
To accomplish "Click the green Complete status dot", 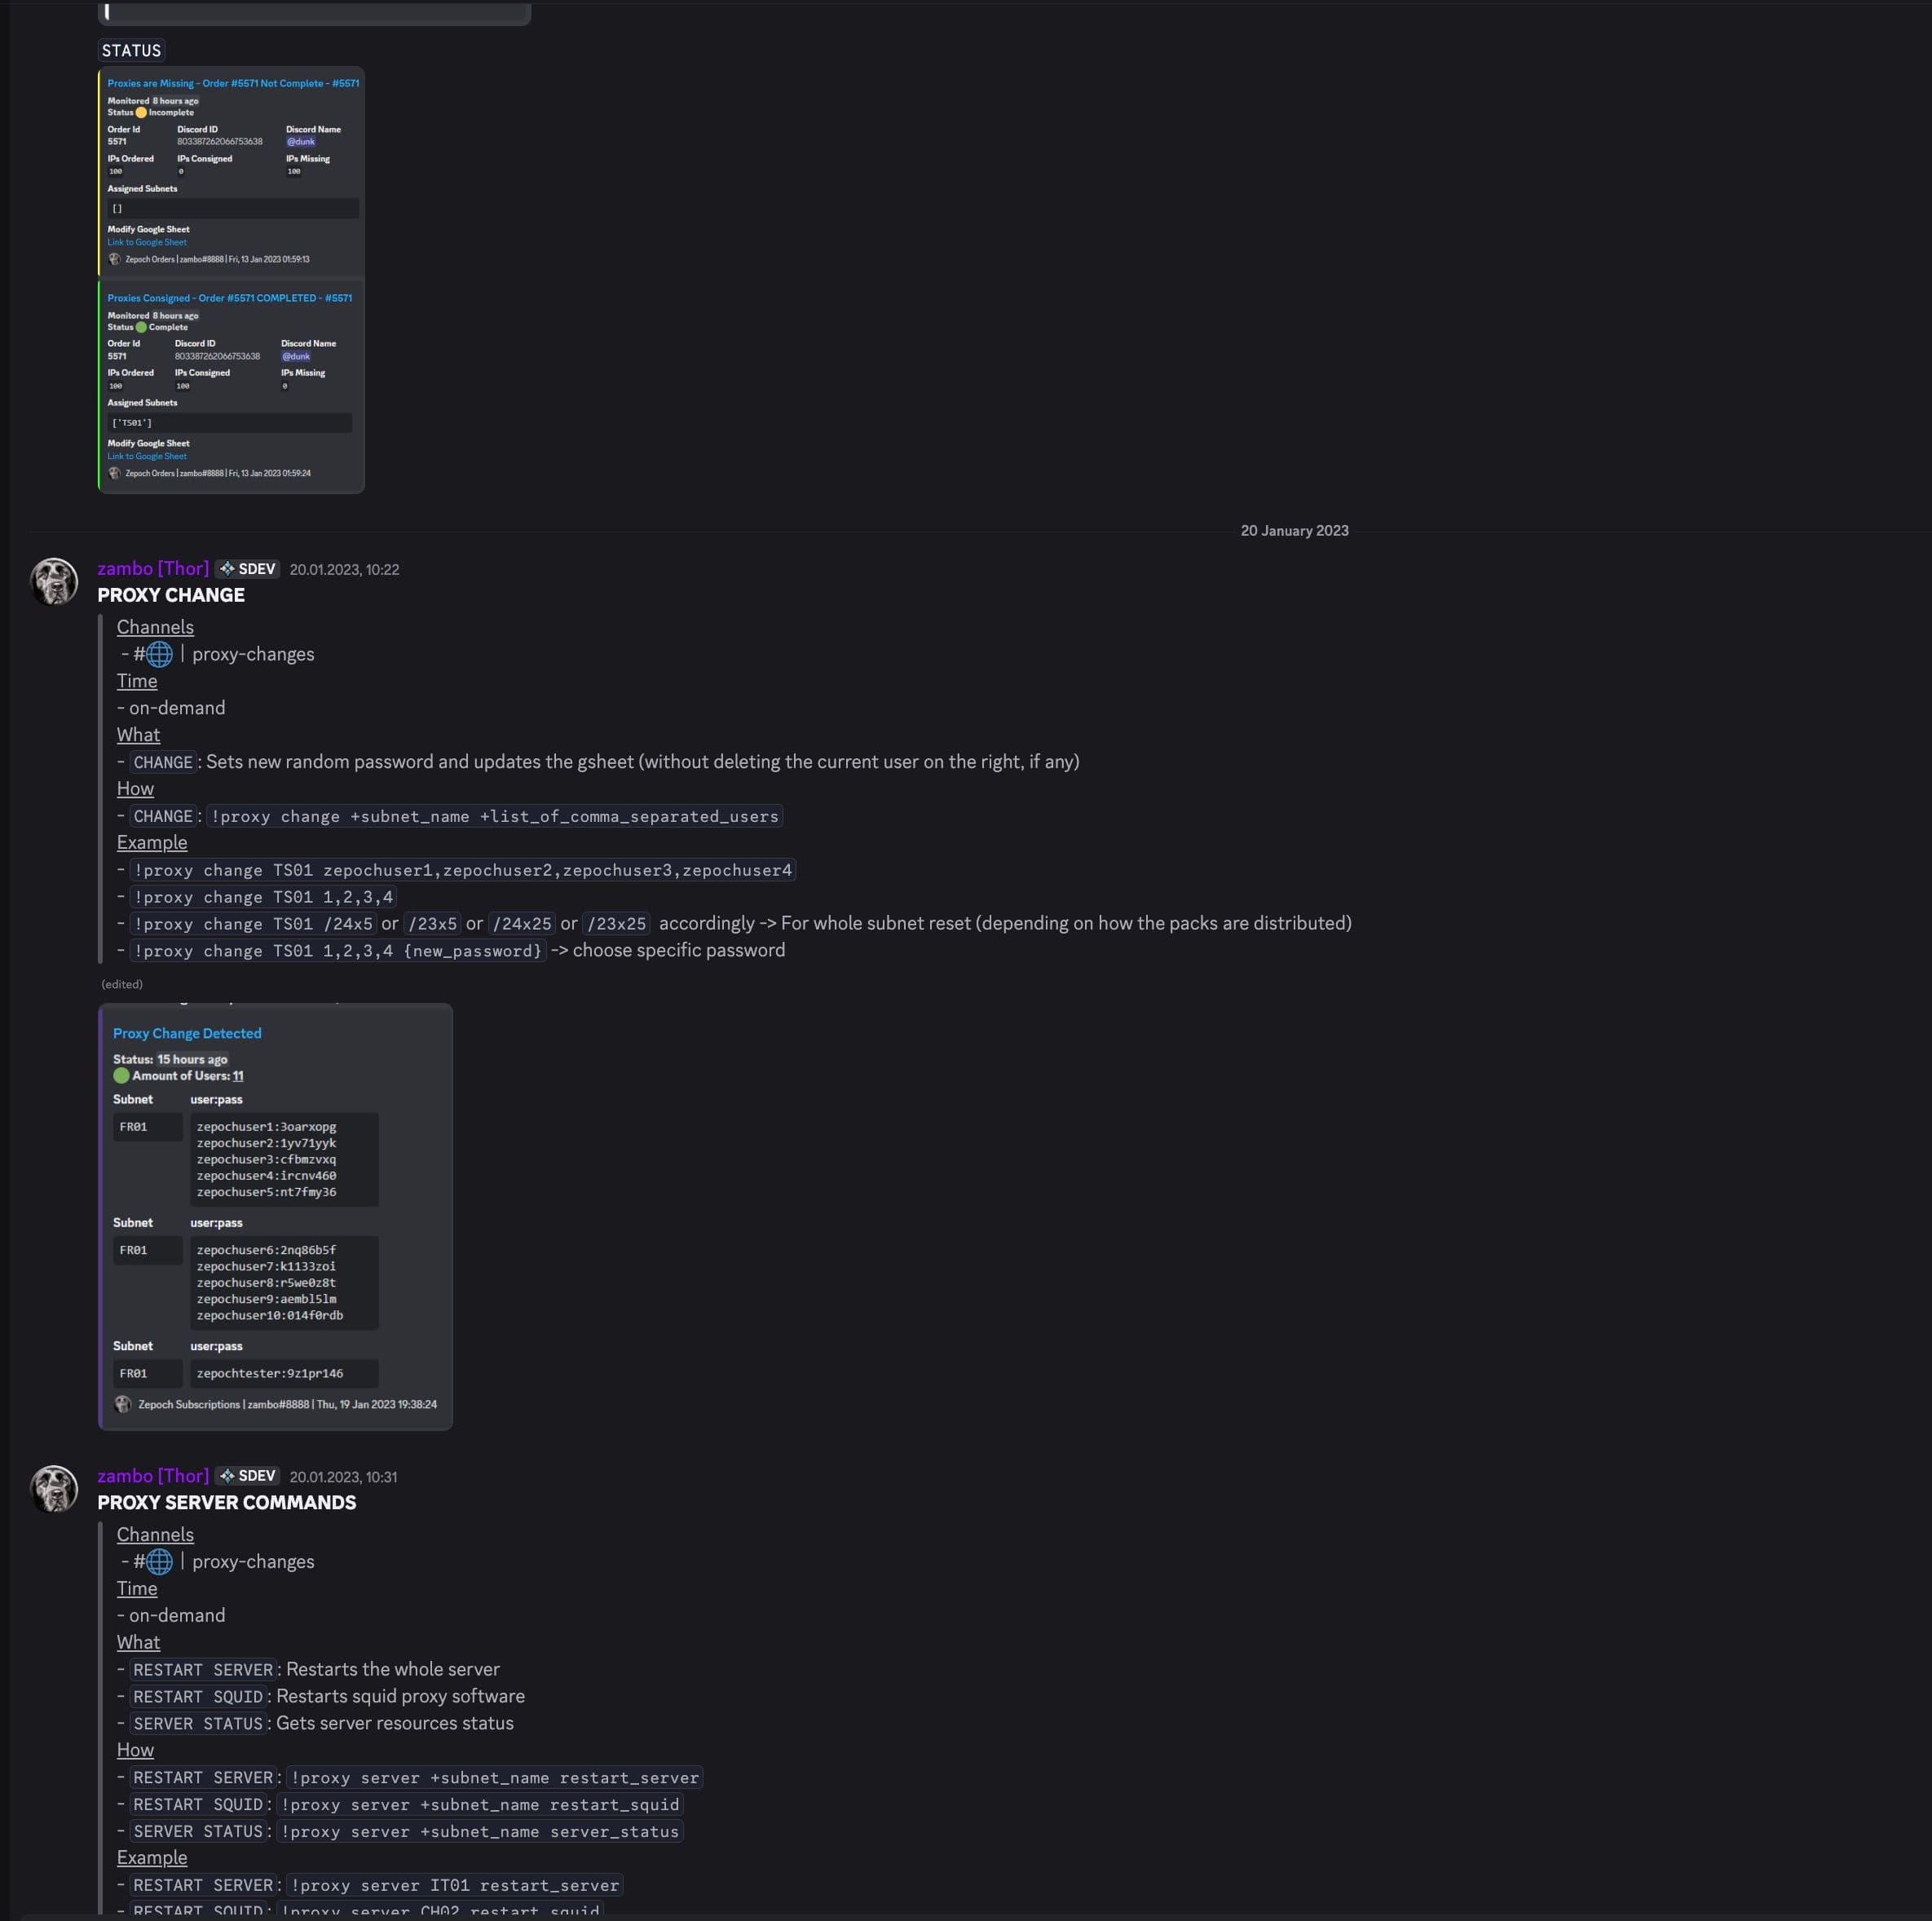I will click(143, 327).
